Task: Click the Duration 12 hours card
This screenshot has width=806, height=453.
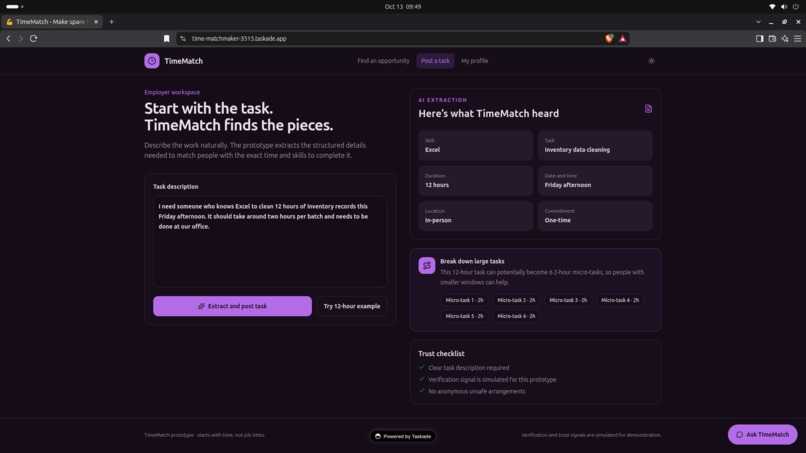Action: tap(475, 180)
